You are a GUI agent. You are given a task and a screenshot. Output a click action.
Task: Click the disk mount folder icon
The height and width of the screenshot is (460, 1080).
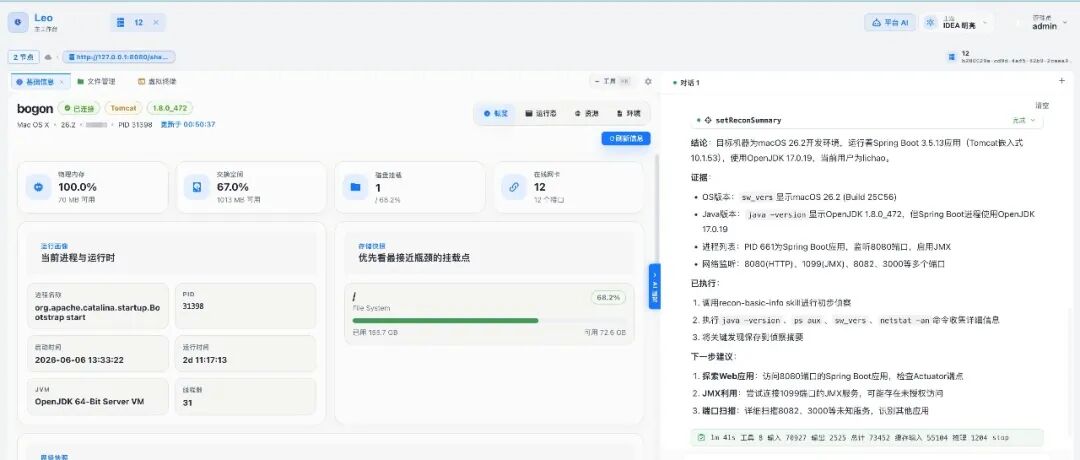click(355, 187)
